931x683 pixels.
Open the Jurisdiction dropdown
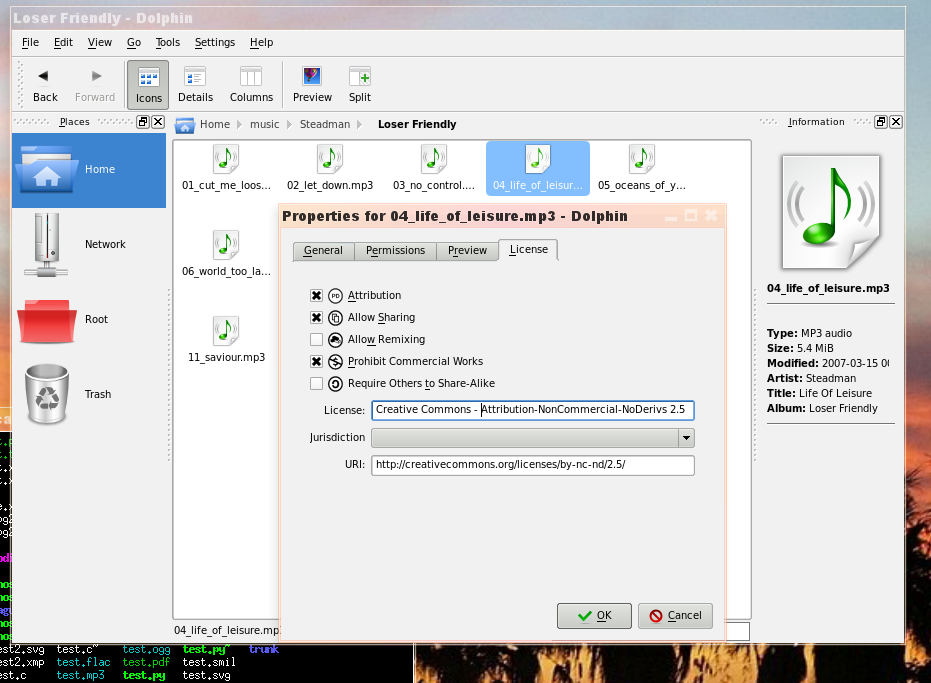[533, 438]
